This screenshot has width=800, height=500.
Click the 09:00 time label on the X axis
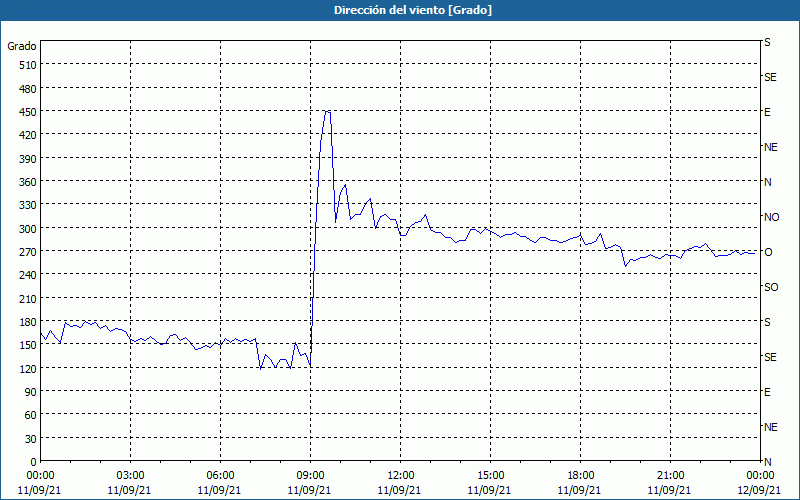[x=310, y=476]
